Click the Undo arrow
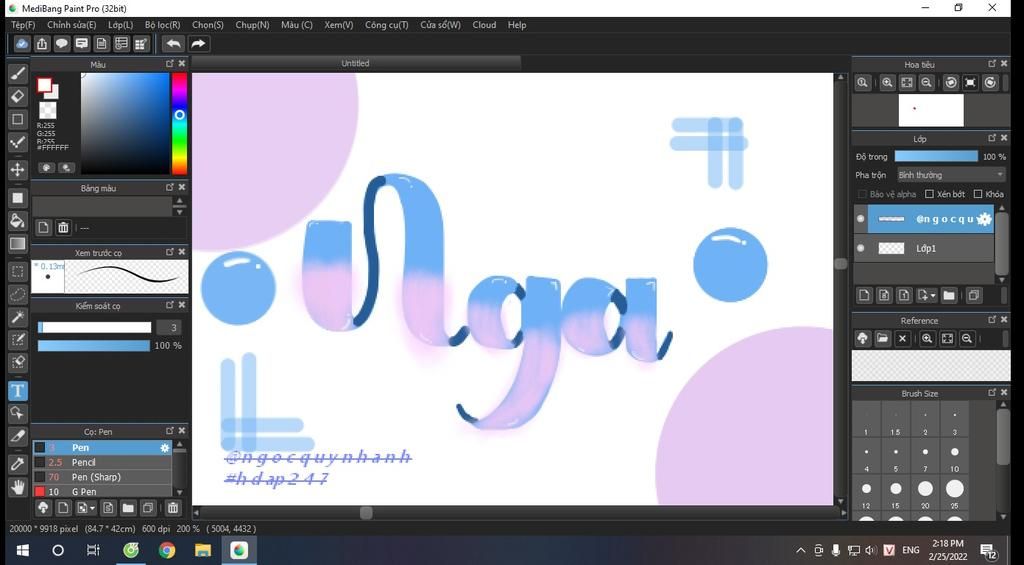1024x565 pixels. click(173, 44)
